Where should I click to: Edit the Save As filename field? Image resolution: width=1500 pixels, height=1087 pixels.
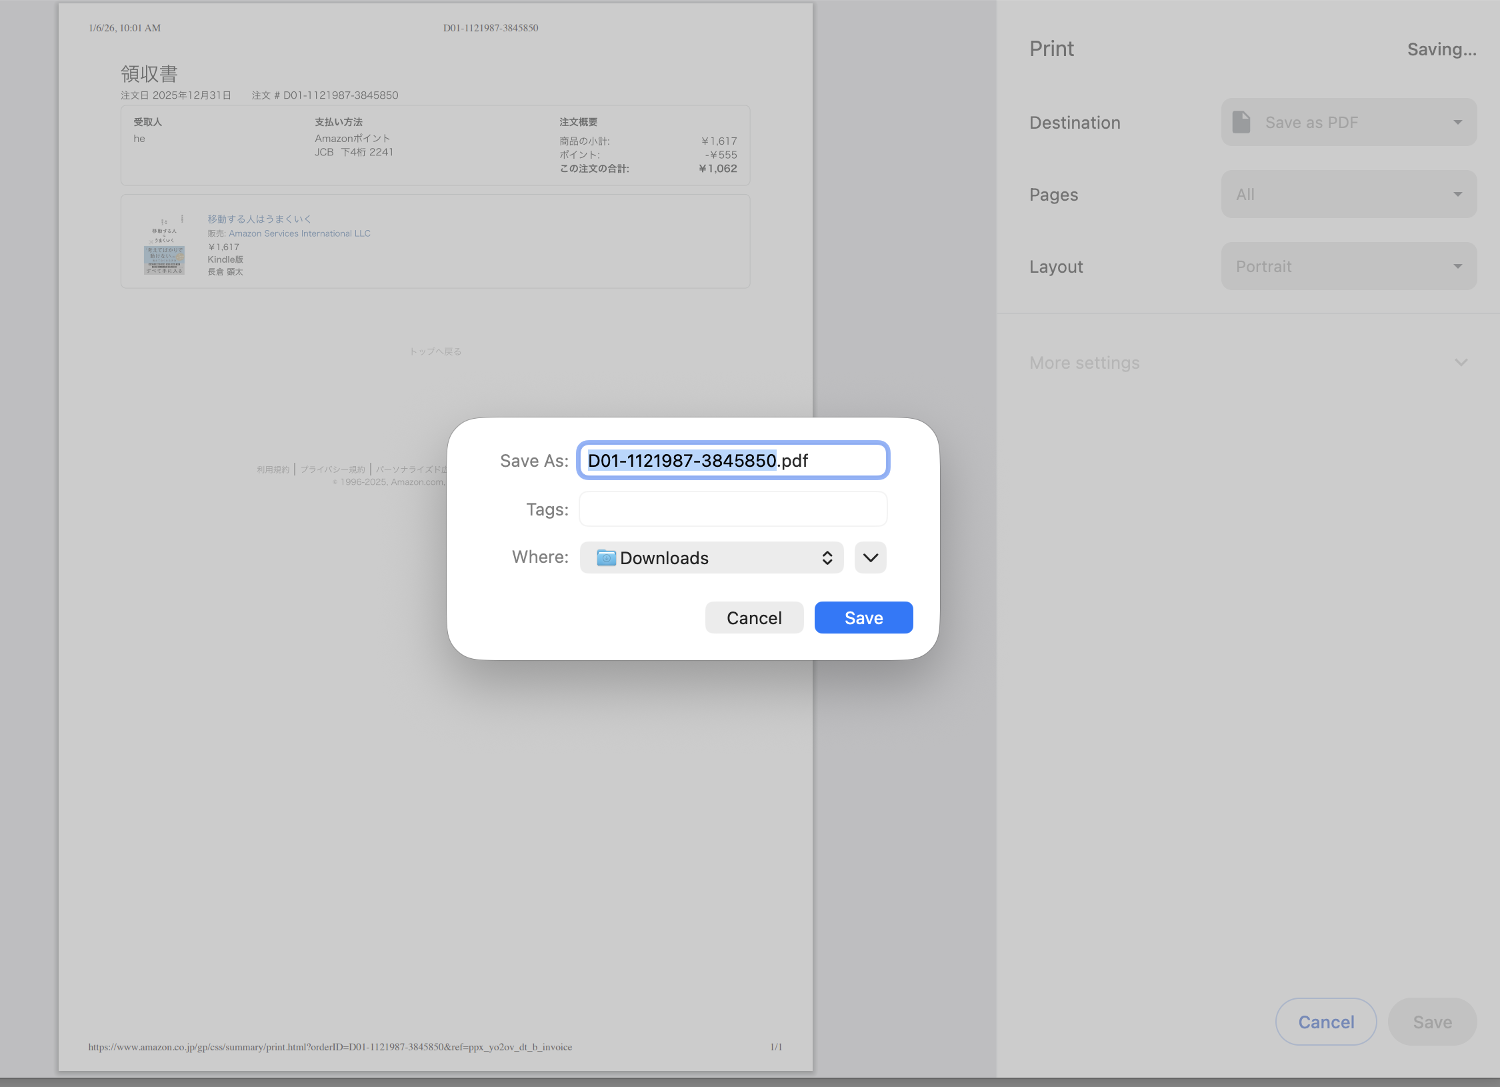coord(733,460)
